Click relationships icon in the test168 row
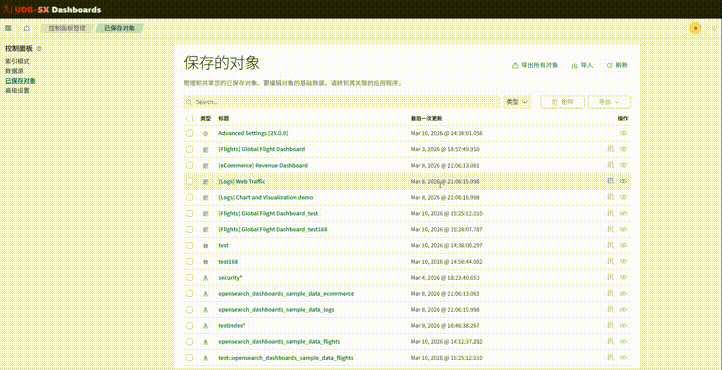Screen dimensions: 722x370 click(x=623, y=261)
